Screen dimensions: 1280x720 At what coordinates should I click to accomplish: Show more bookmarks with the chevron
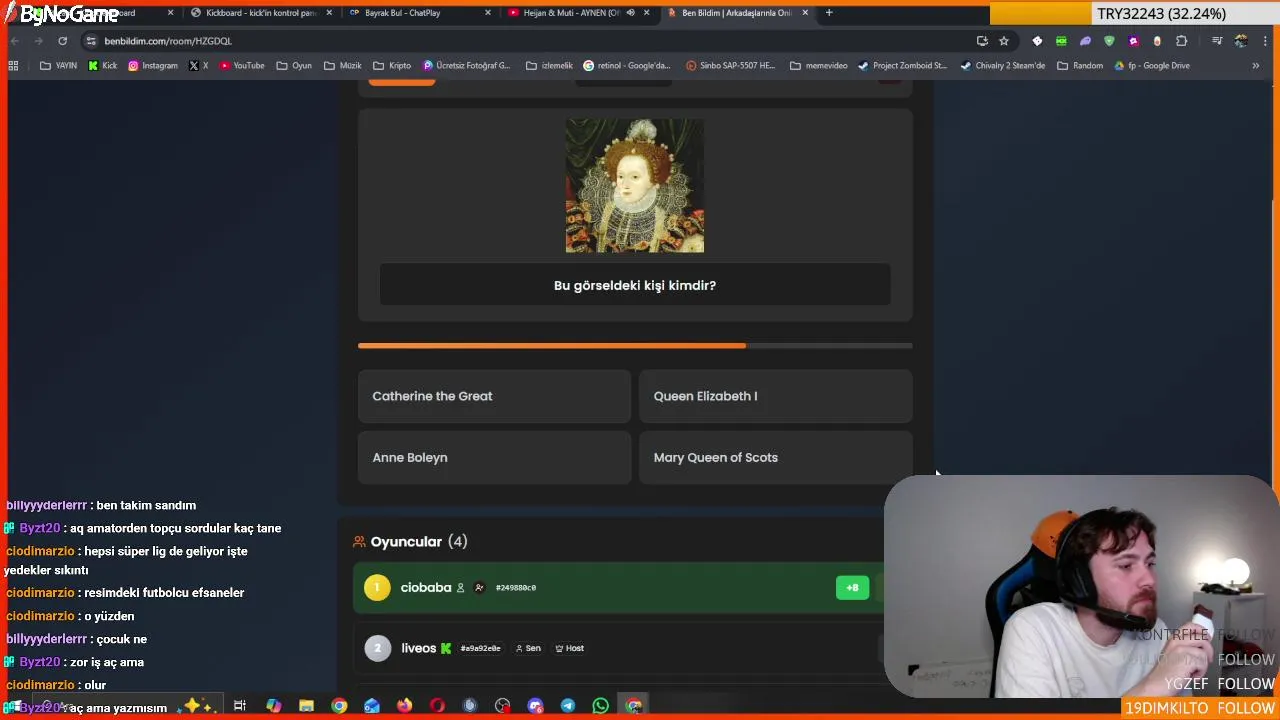1255,66
